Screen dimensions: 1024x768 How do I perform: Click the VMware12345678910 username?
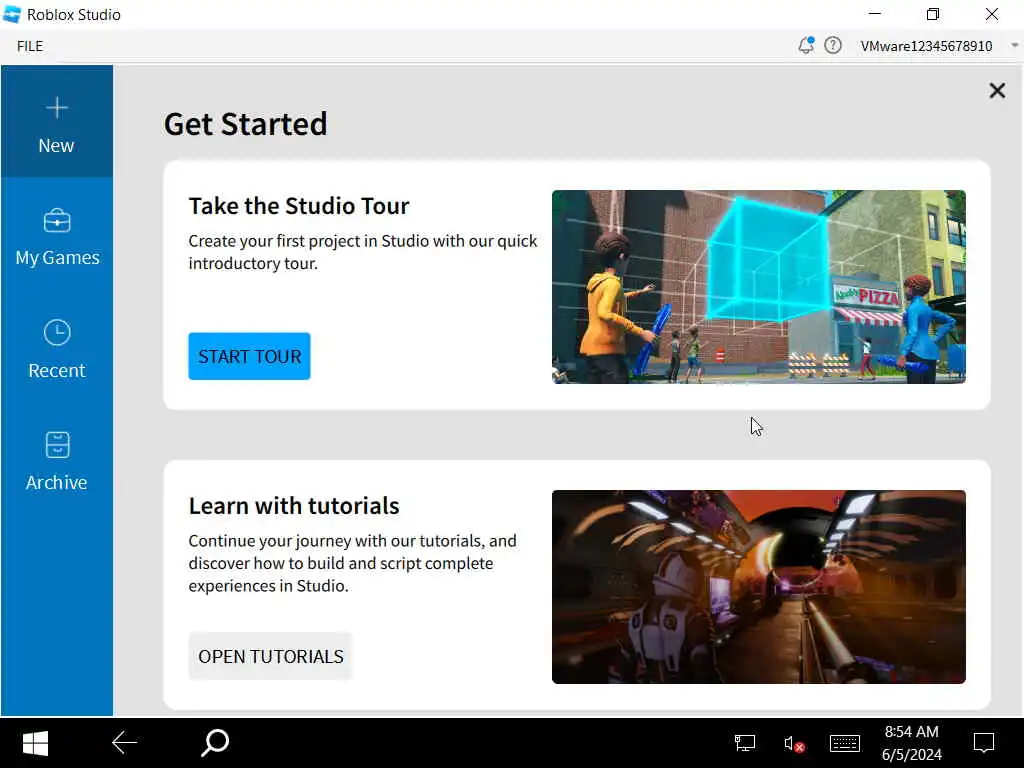926,46
